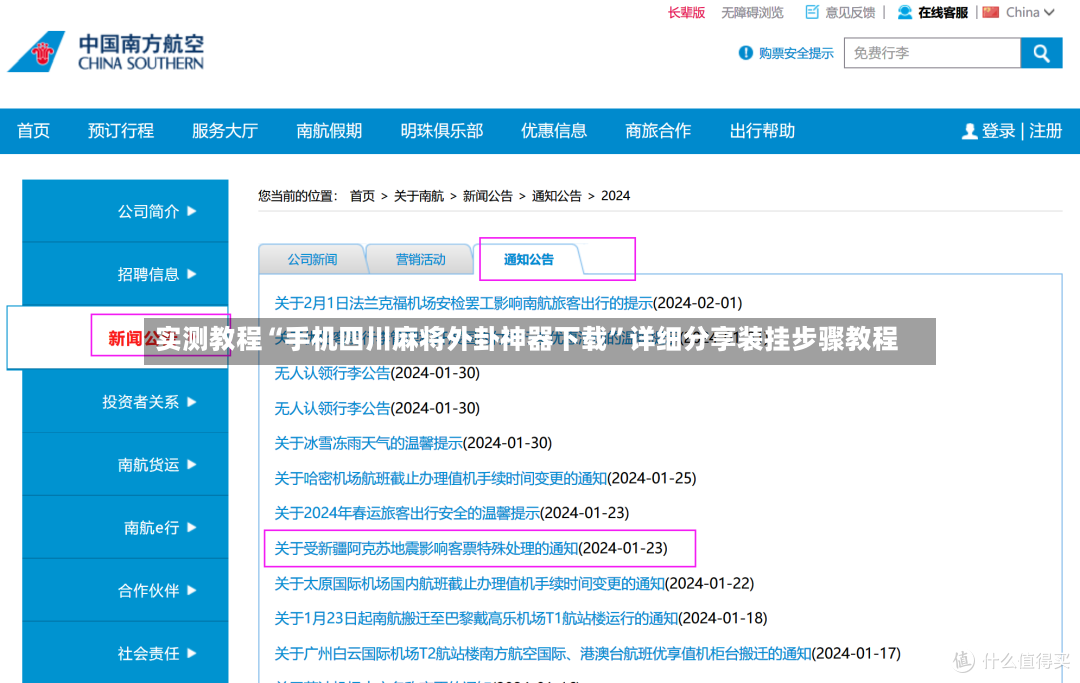Switch to 公司新闻 tab
1080x683 pixels.
coord(312,260)
